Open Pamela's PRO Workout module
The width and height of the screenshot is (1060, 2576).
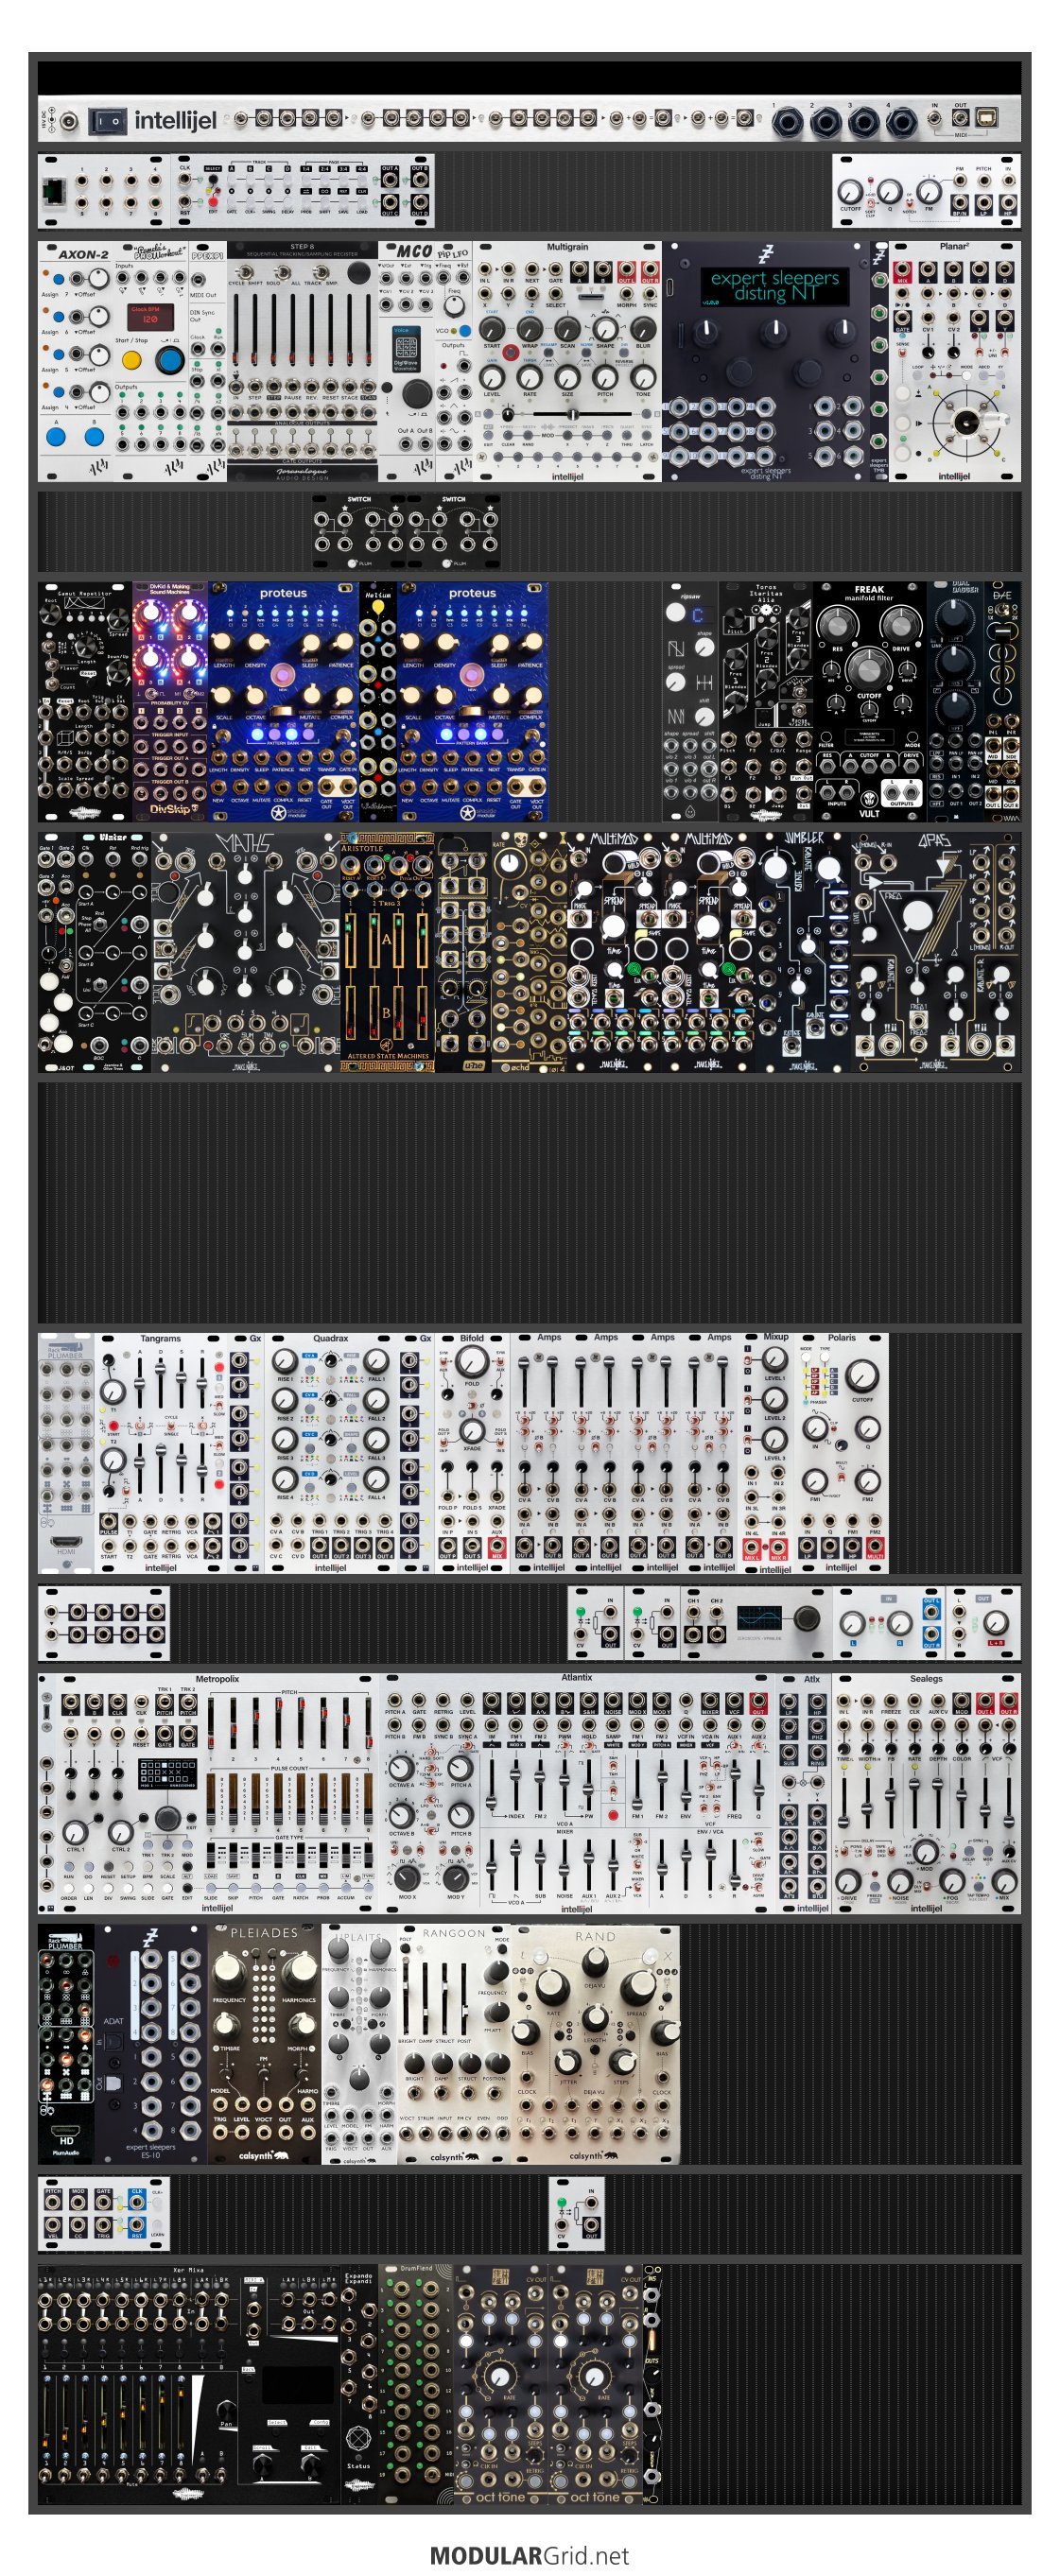tap(153, 361)
